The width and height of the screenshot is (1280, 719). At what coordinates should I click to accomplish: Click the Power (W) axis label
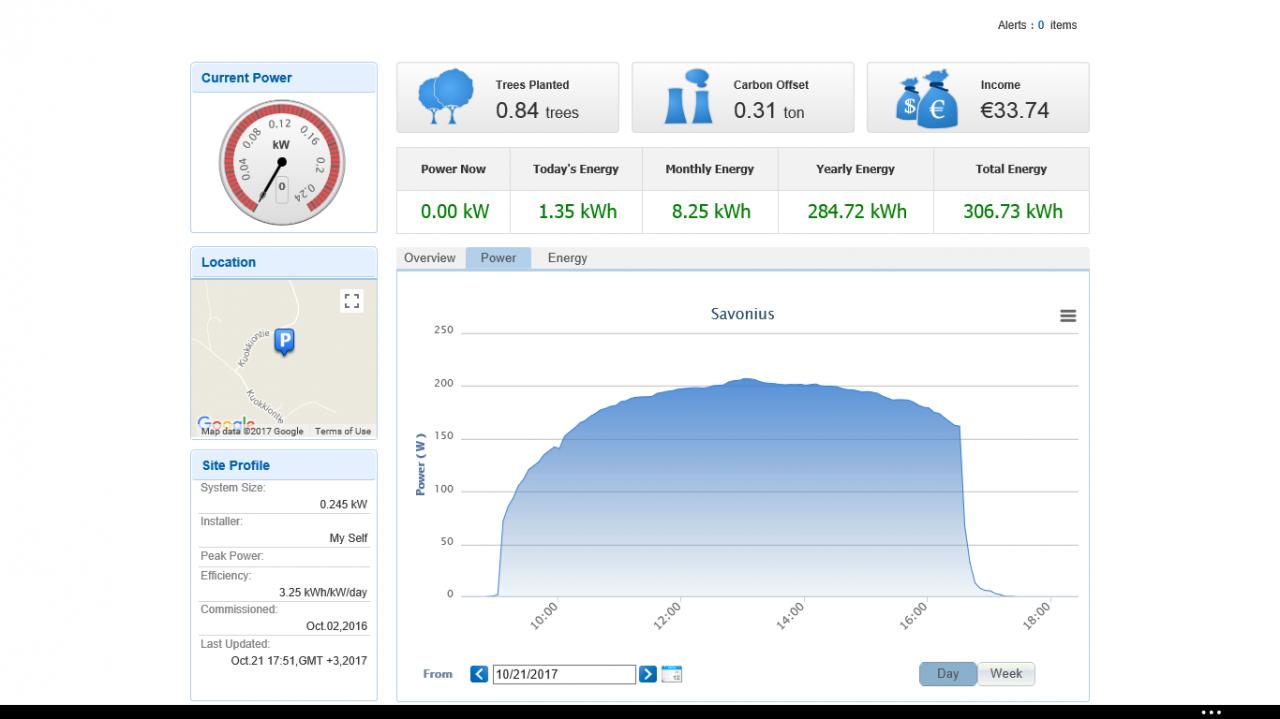tap(421, 464)
